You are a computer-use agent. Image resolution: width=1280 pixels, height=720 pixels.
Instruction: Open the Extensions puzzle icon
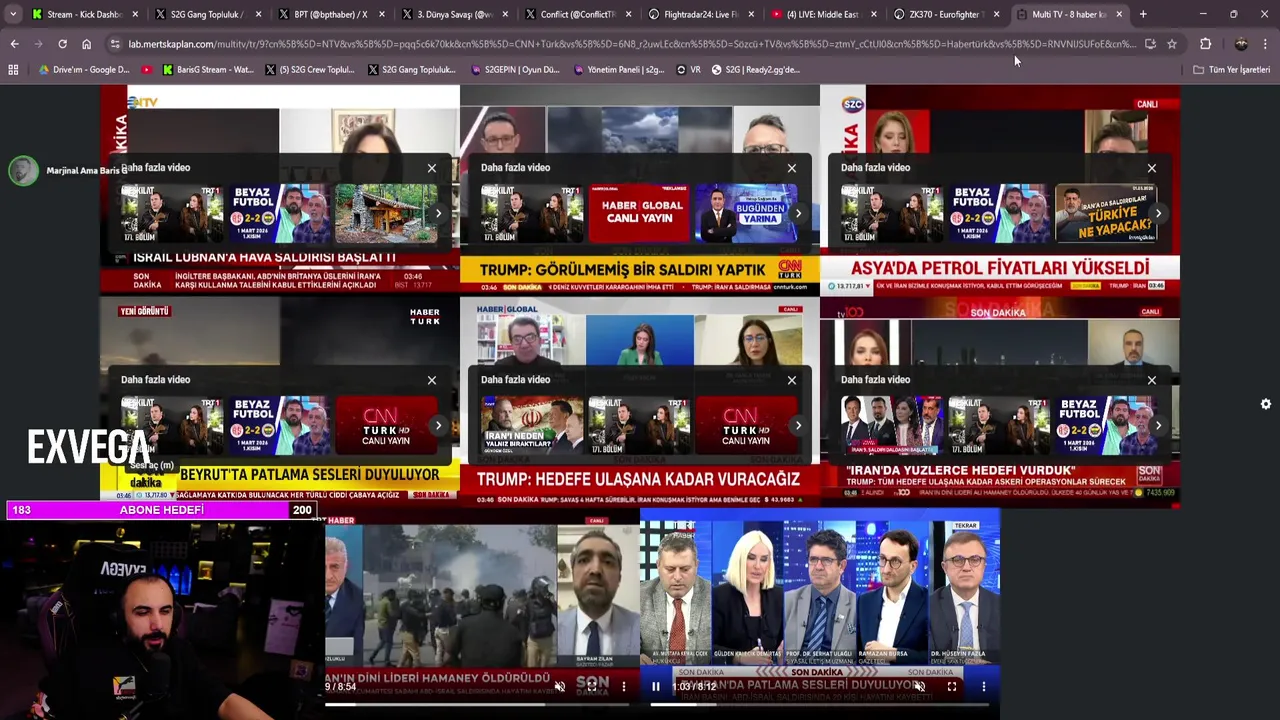point(1205,44)
